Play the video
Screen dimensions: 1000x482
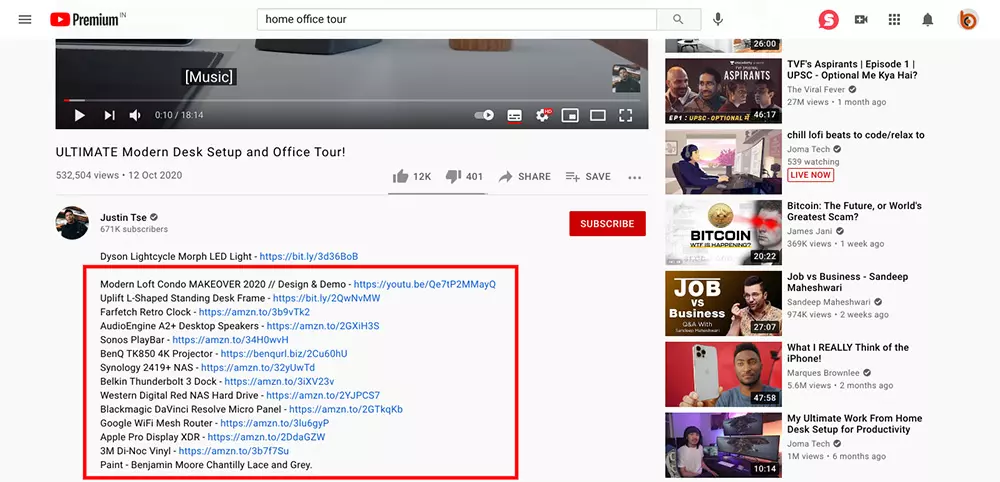pyautogui.click(x=80, y=115)
